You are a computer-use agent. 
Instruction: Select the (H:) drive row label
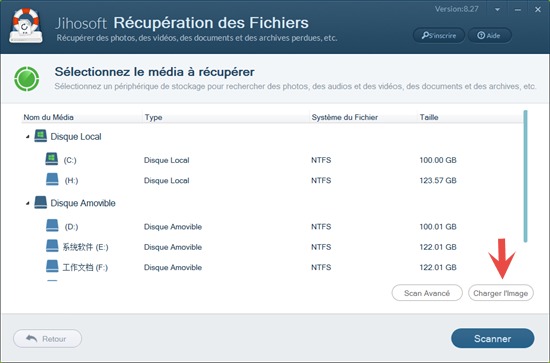[71, 181]
